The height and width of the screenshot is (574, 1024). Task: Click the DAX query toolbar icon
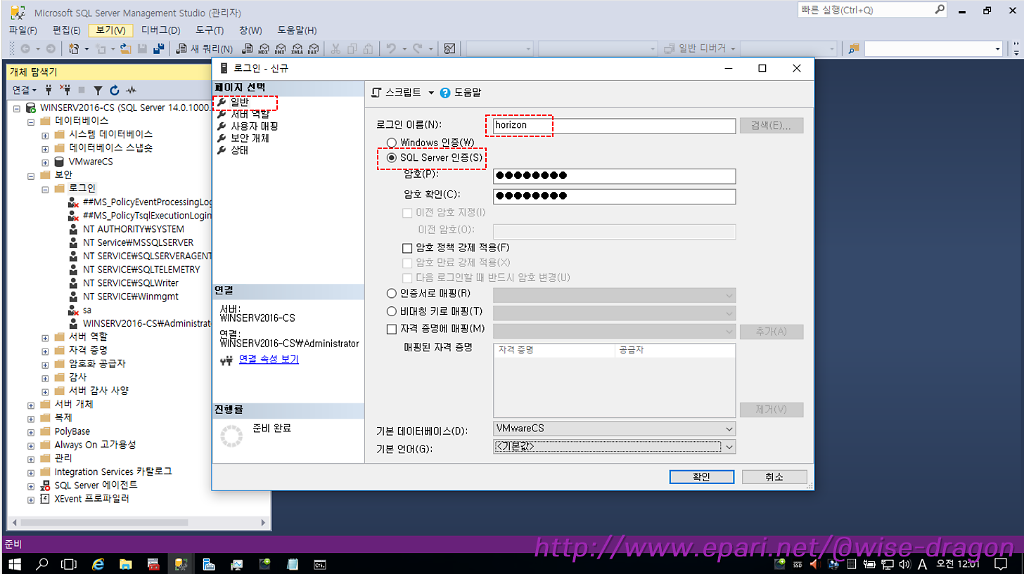[313, 48]
